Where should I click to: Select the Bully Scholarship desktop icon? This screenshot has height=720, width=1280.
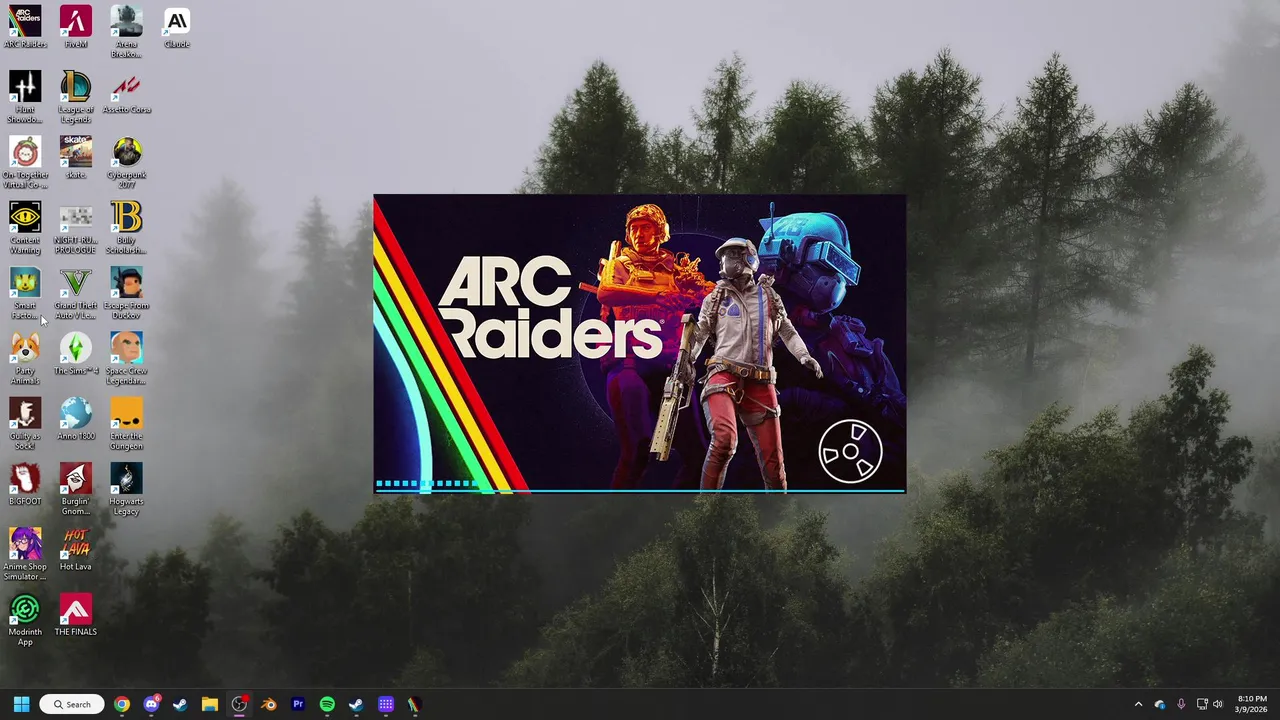[x=126, y=228]
